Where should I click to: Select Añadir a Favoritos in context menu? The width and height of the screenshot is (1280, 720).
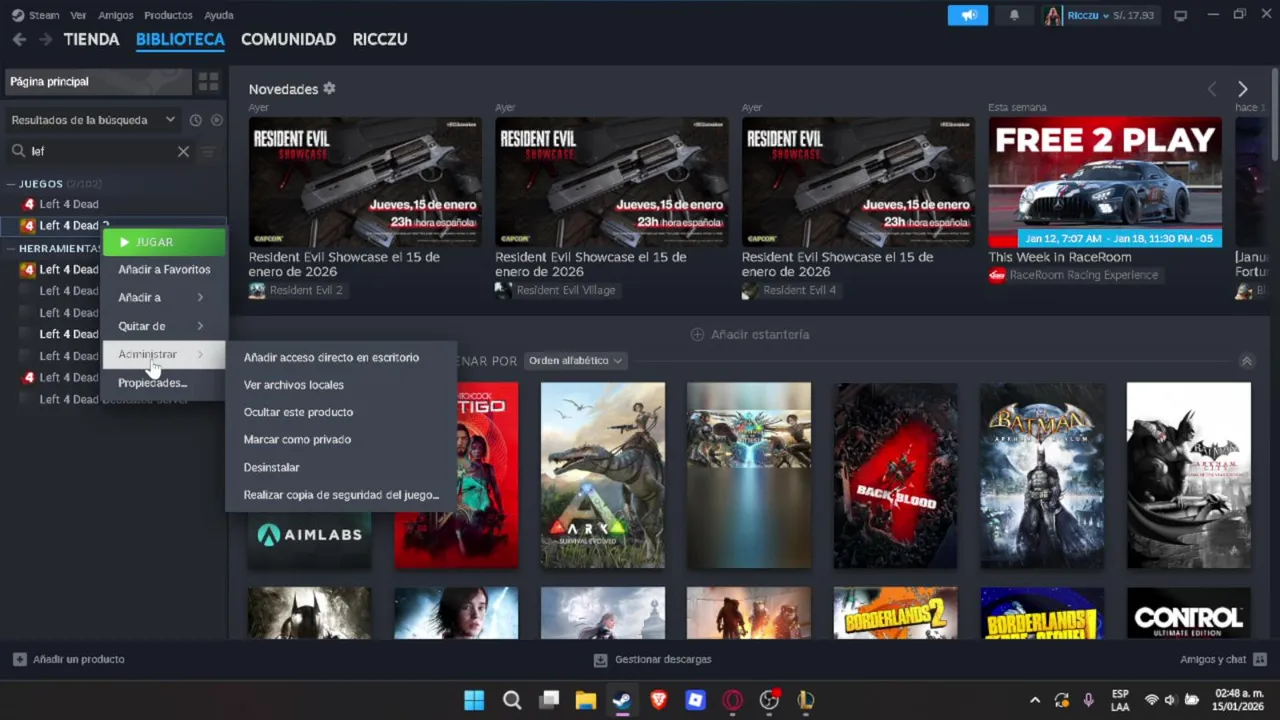[164, 270]
